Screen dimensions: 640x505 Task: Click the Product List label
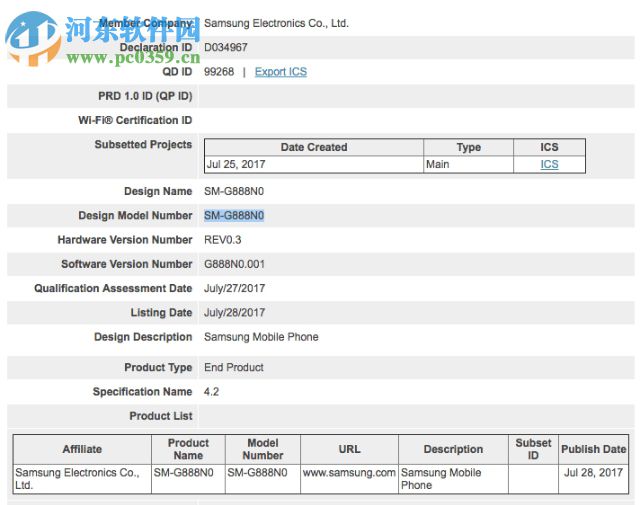coord(161,416)
